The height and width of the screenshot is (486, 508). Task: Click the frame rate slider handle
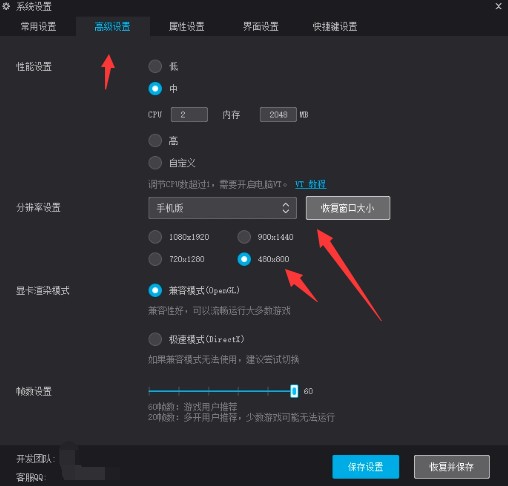coord(294,391)
